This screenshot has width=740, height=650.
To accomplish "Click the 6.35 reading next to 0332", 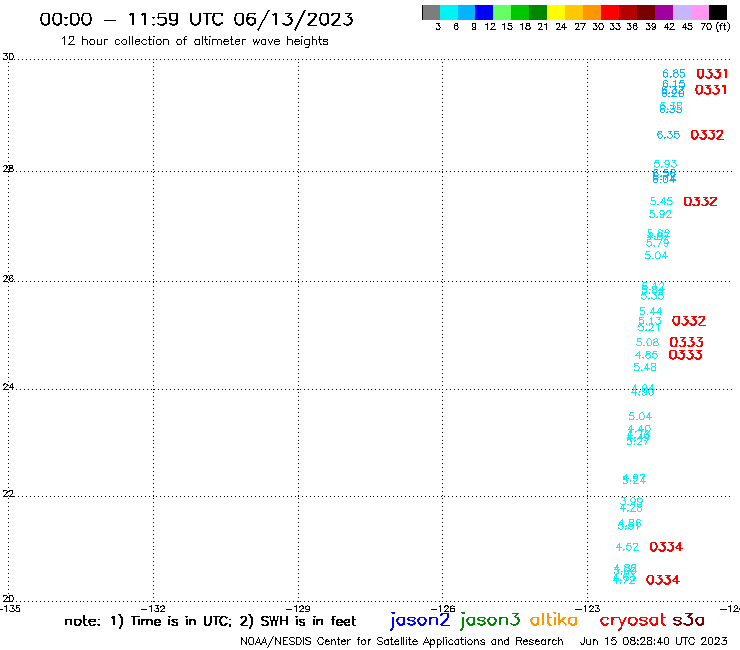I will point(668,135).
